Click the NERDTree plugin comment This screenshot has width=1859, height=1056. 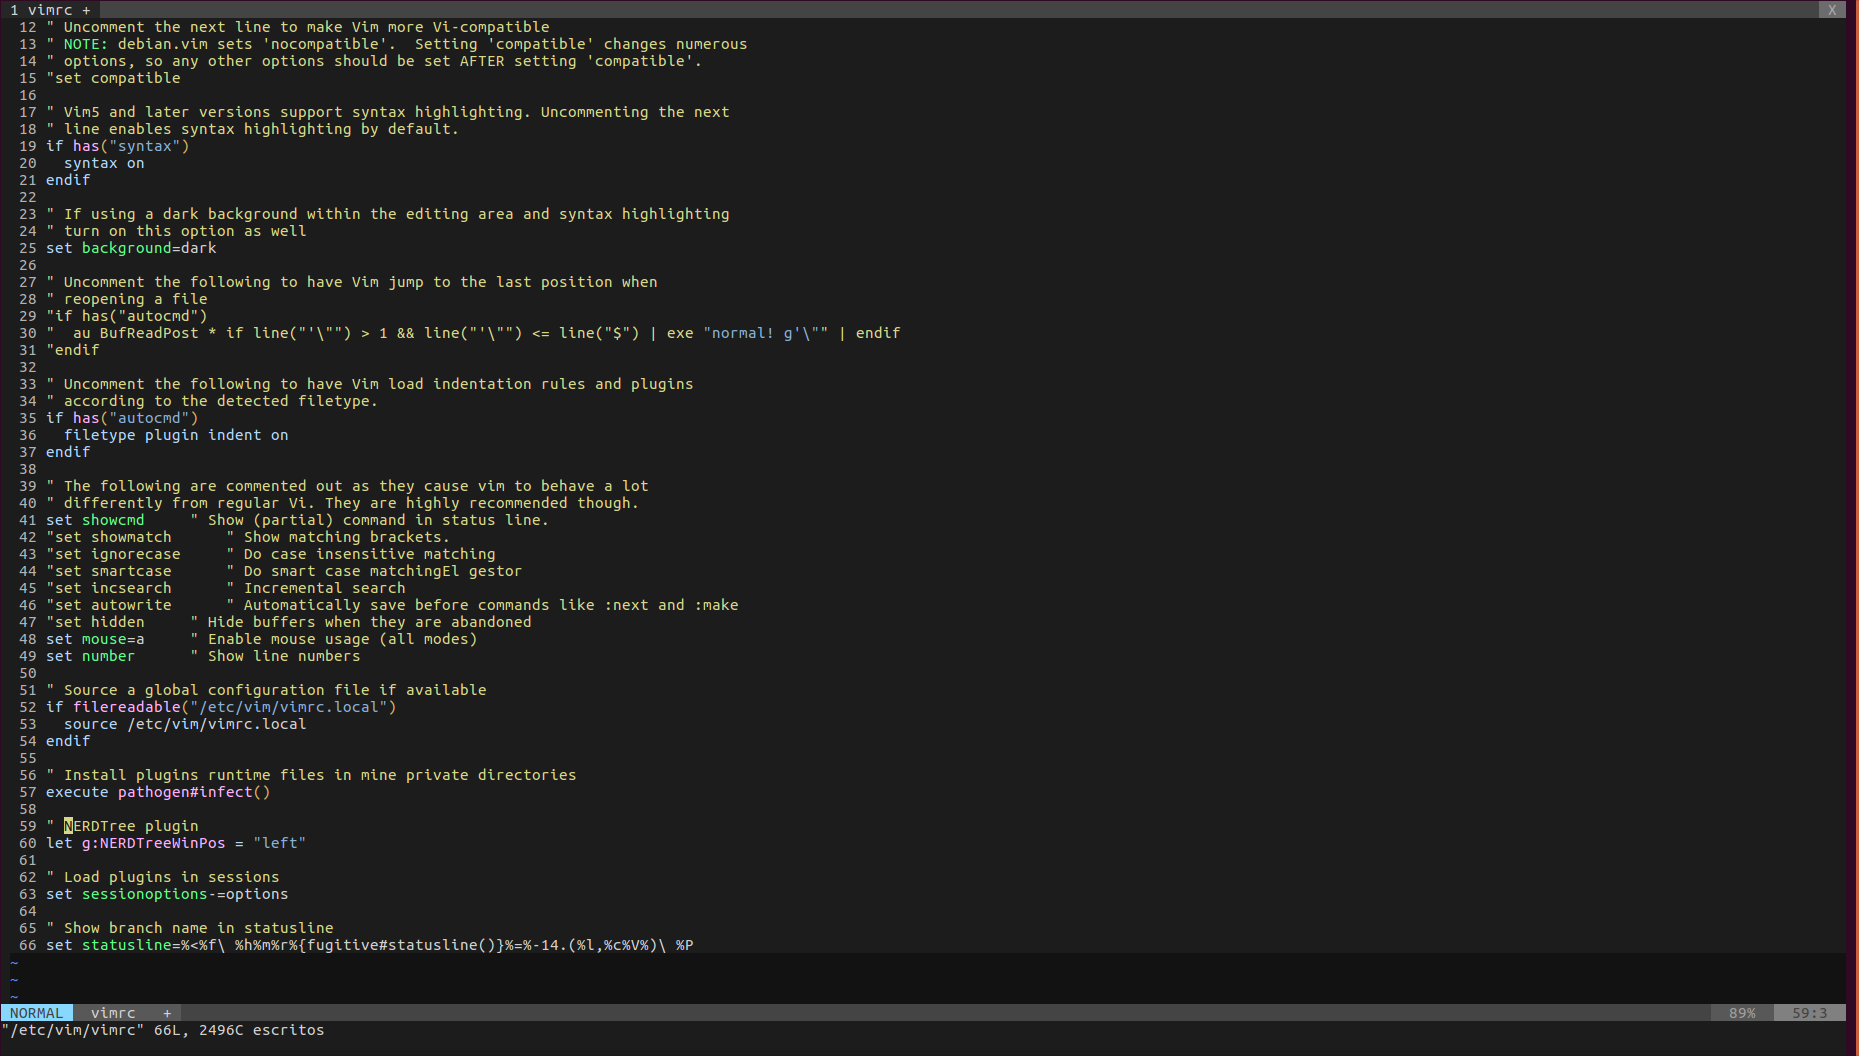122,826
